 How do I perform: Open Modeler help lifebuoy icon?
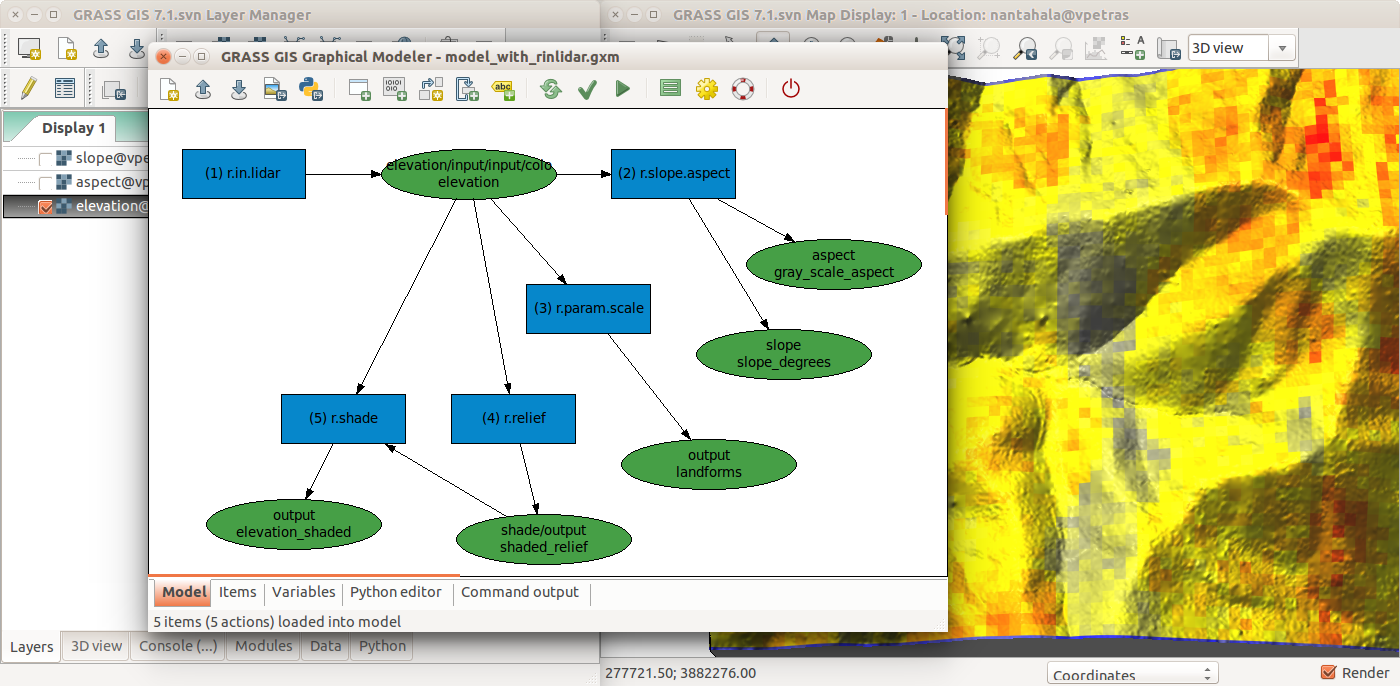(x=742, y=89)
